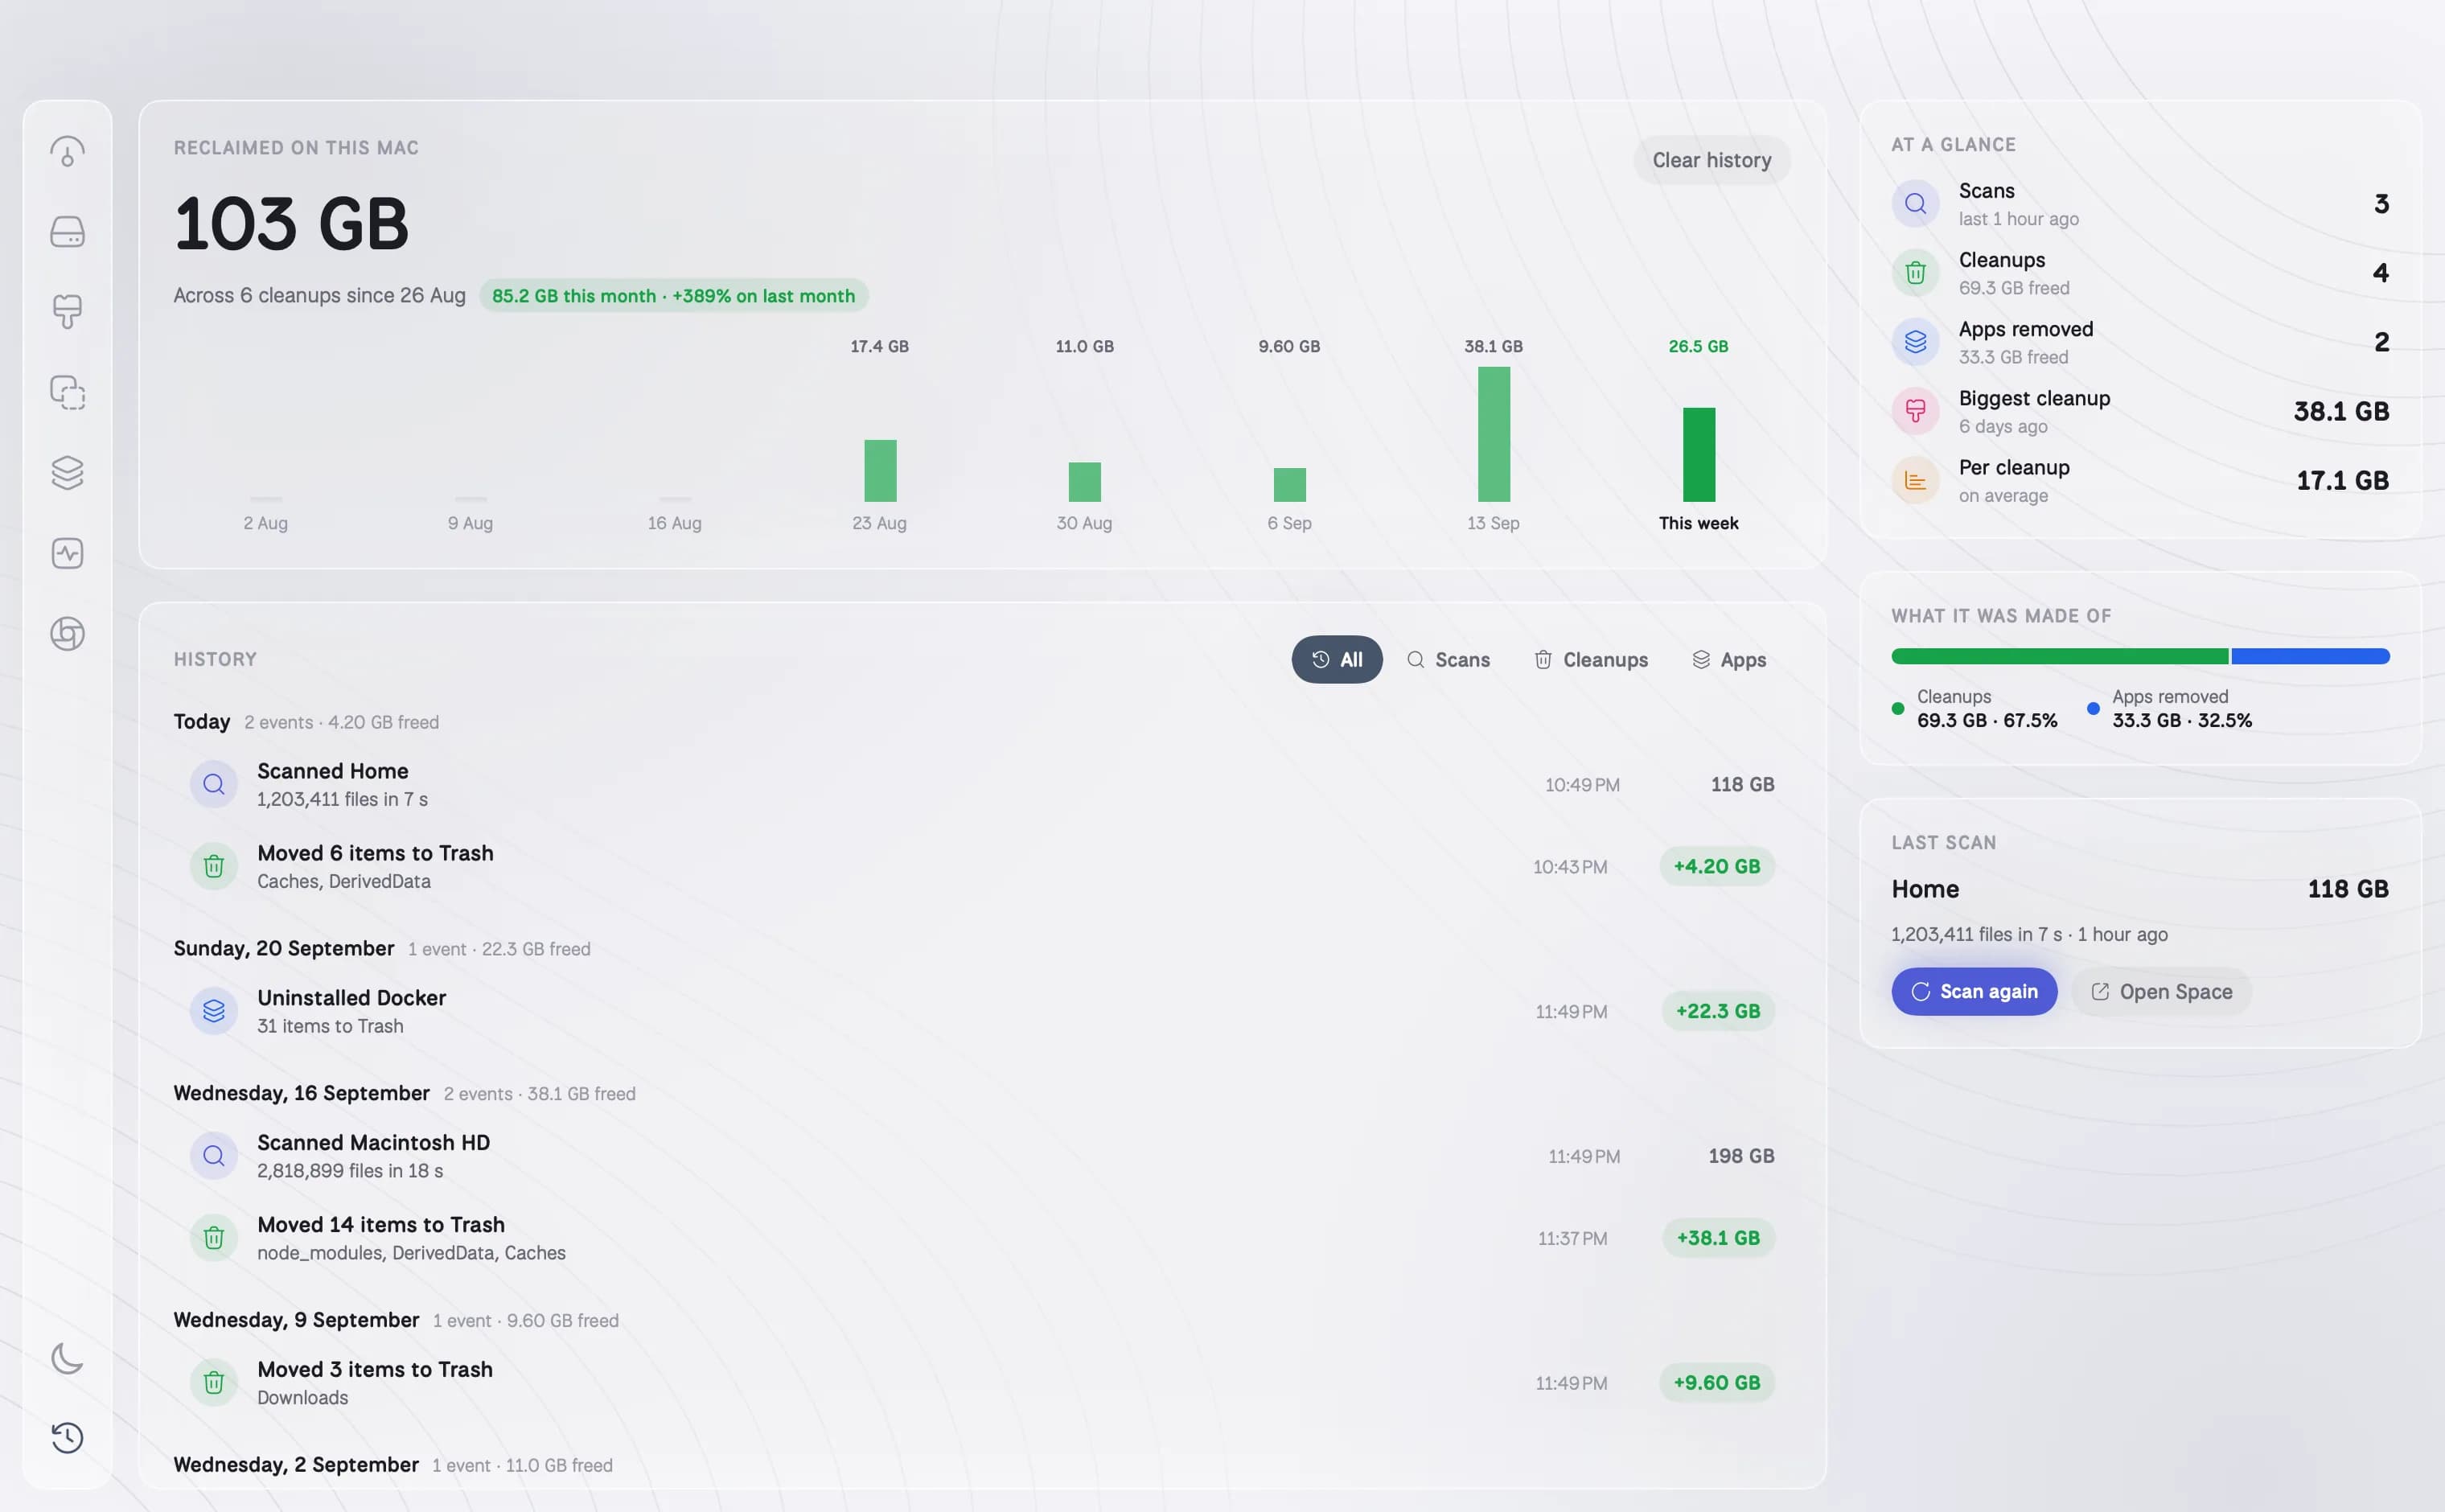Click the '85.2 GB this month' green badge
The height and width of the screenshot is (1512, 2445).
[x=673, y=296]
